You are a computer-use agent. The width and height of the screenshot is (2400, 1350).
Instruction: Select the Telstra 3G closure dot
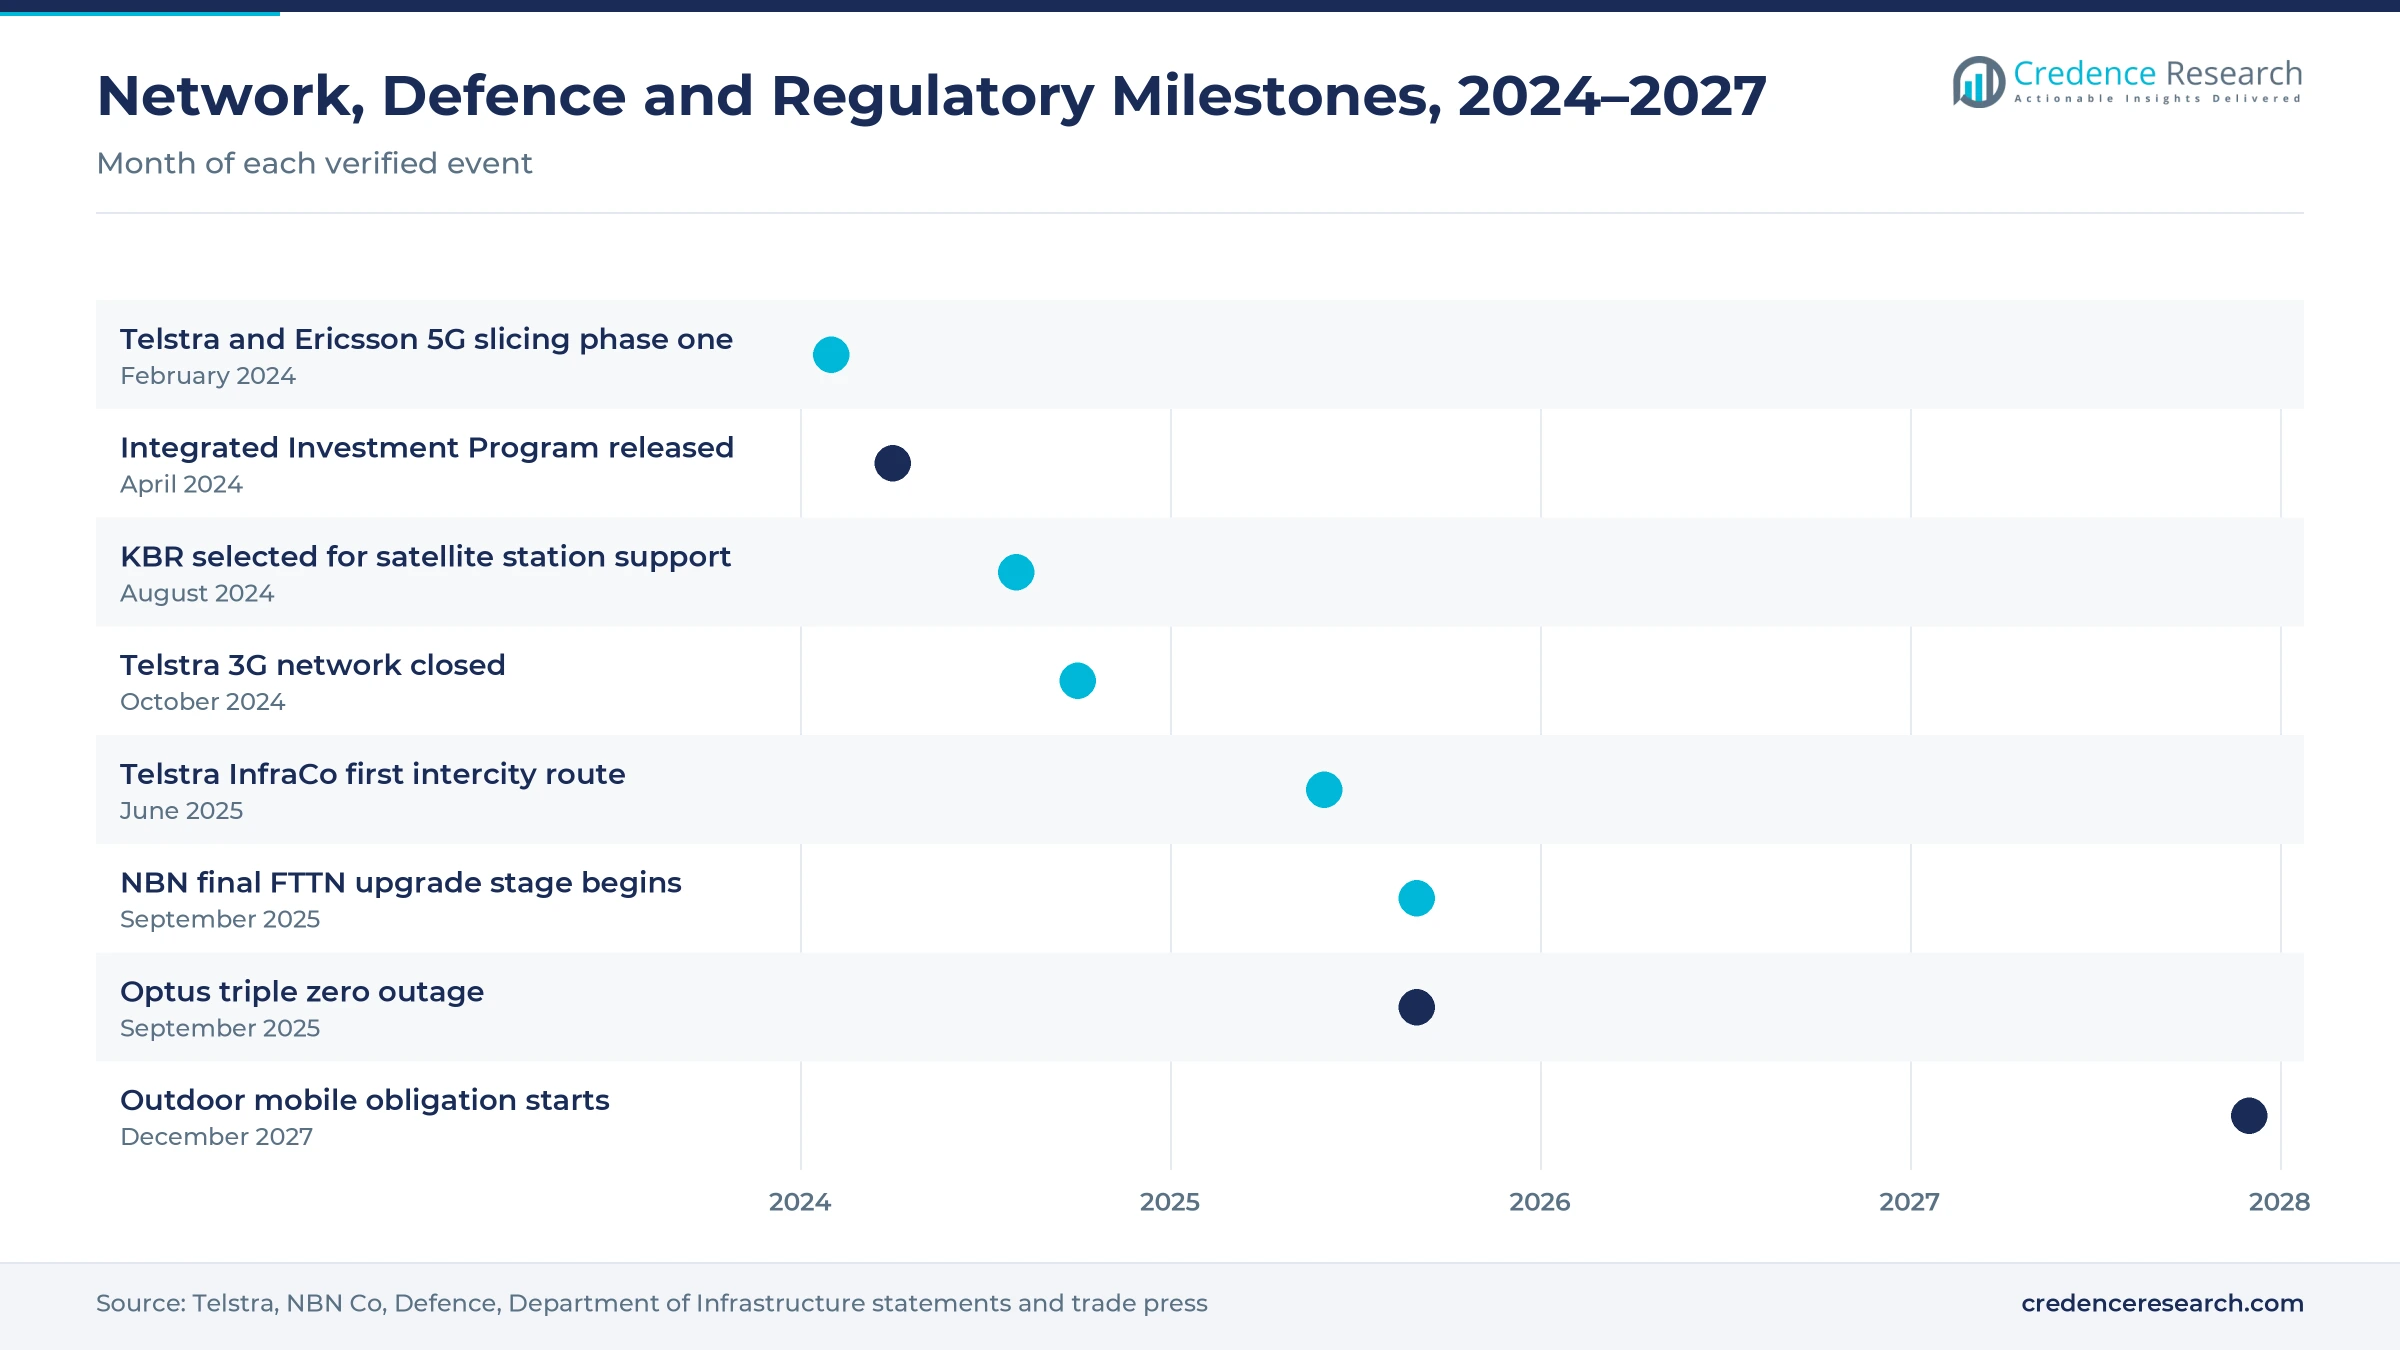point(1078,681)
